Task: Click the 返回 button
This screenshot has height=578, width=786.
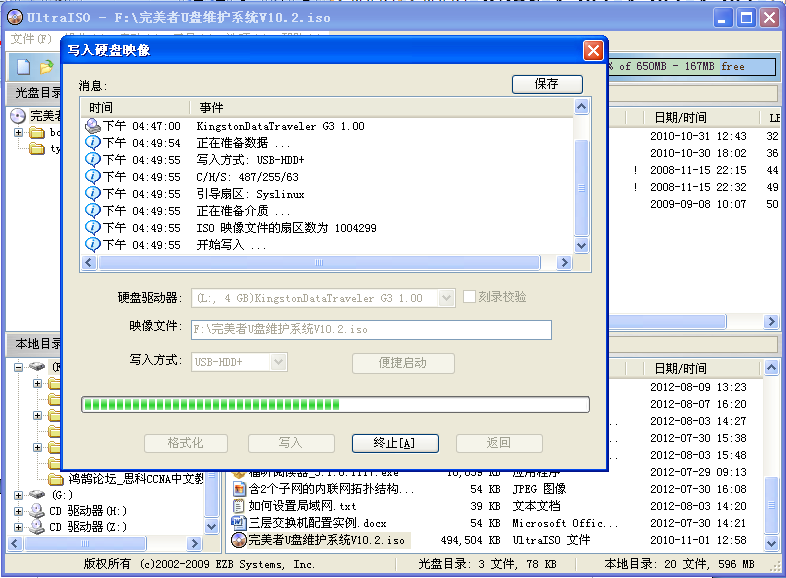Action: click(x=499, y=443)
